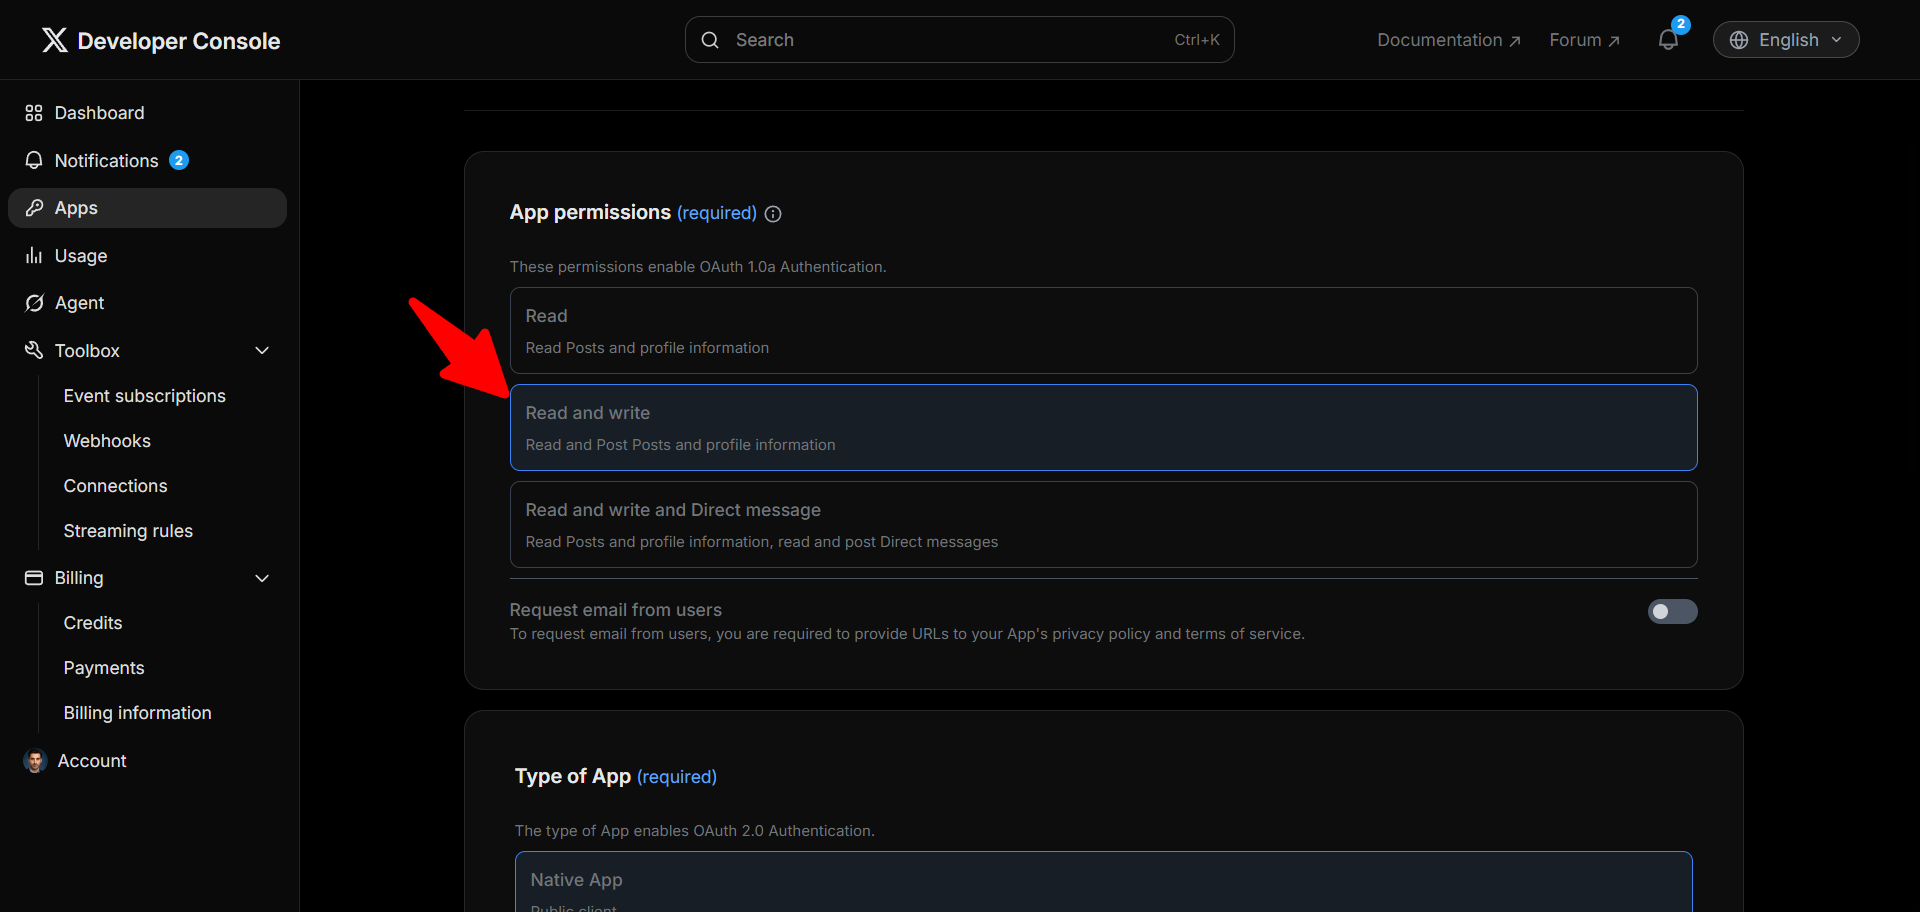Click the Documentation external arrow icon
Image resolution: width=1920 pixels, height=912 pixels.
(x=1515, y=41)
